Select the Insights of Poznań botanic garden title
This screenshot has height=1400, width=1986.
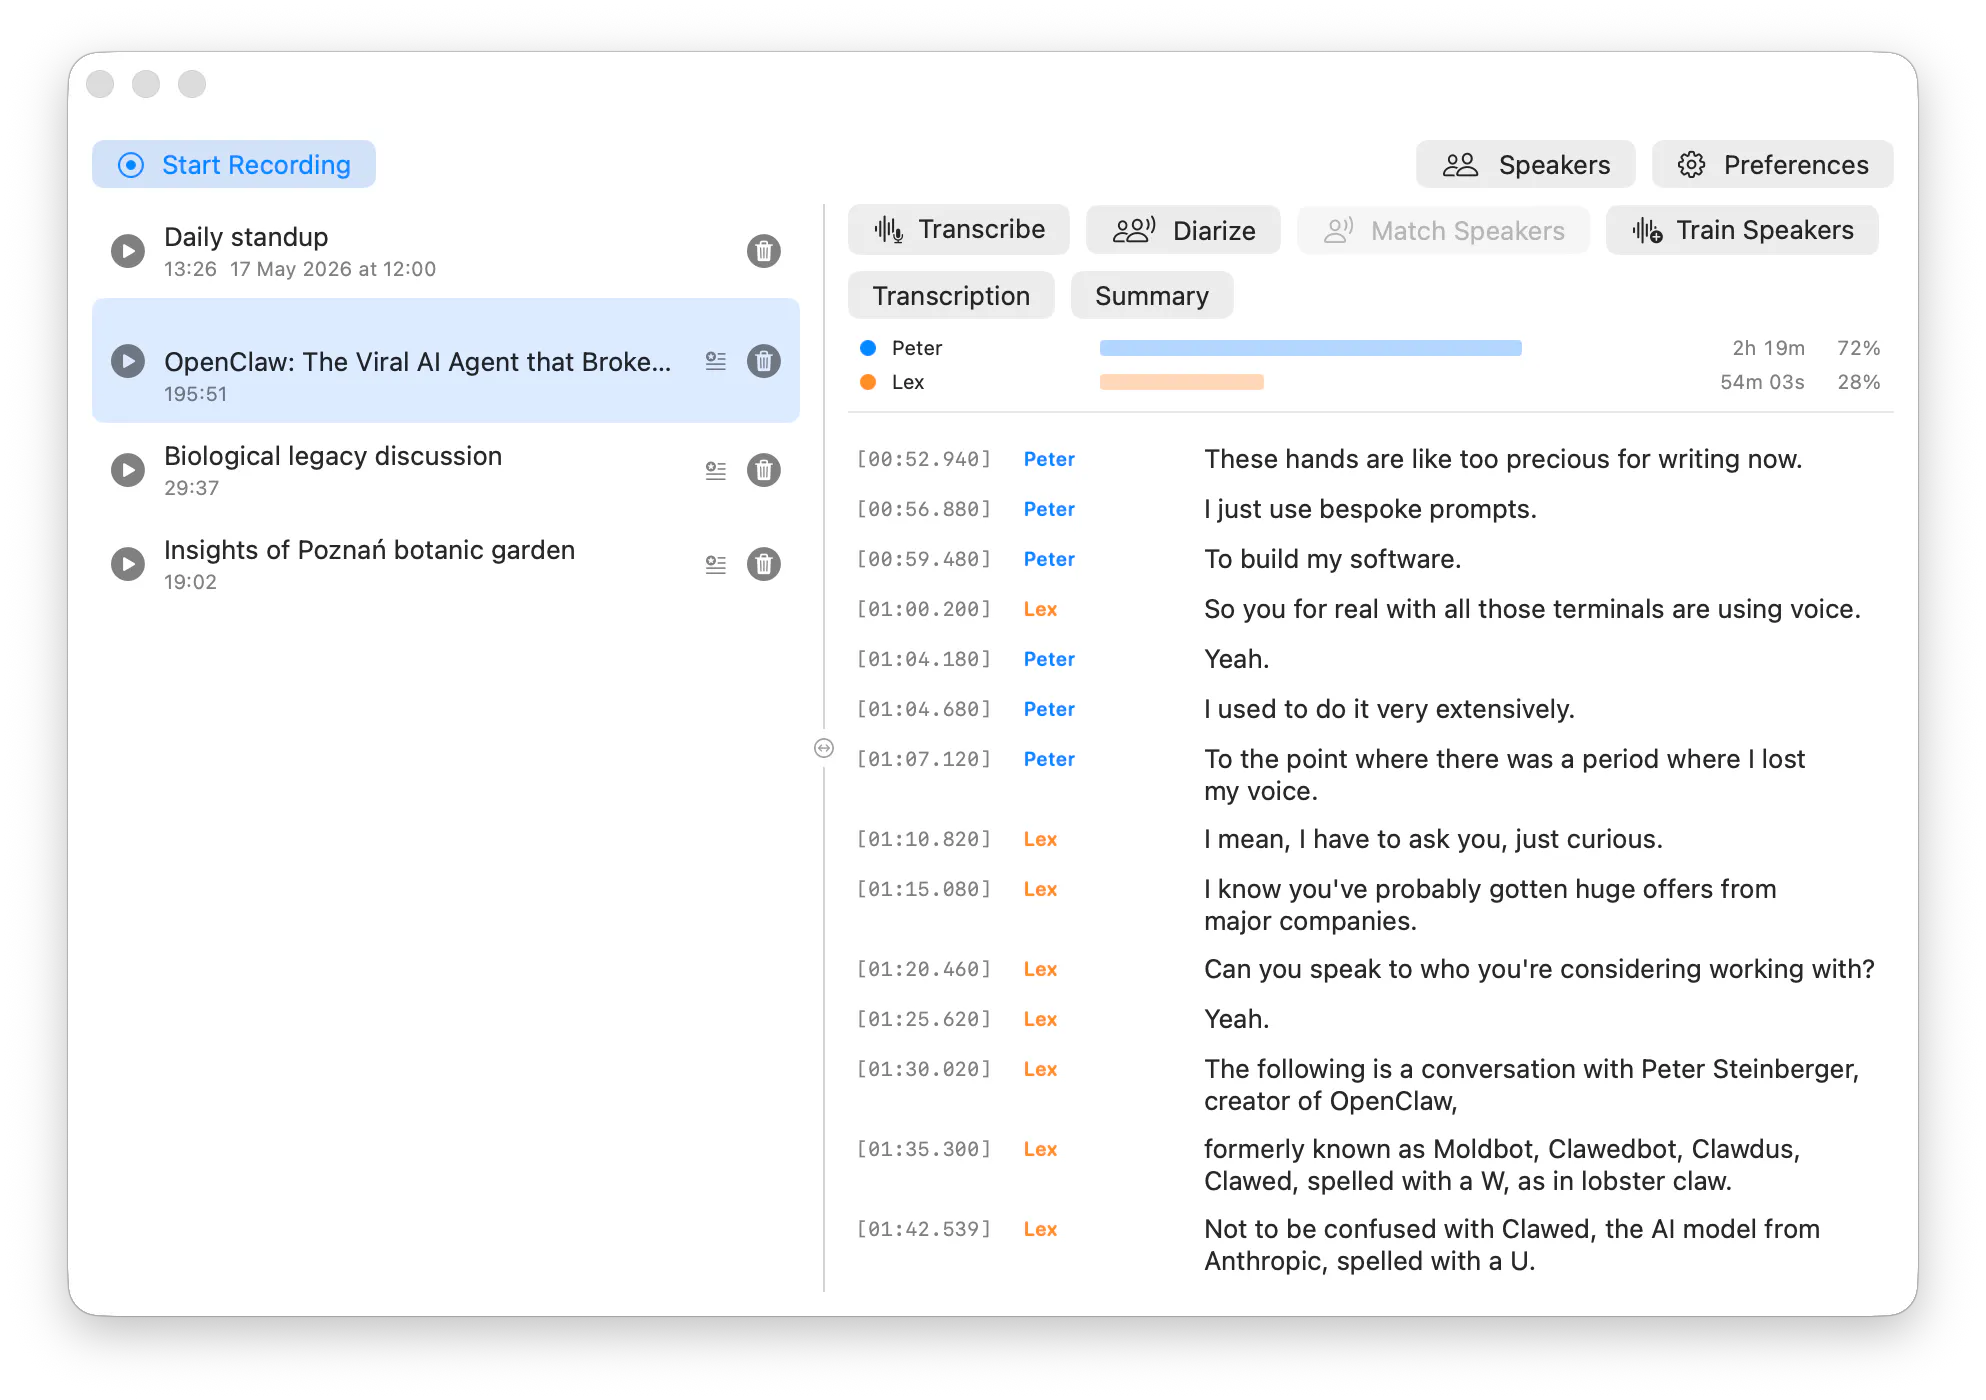tap(370, 550)
